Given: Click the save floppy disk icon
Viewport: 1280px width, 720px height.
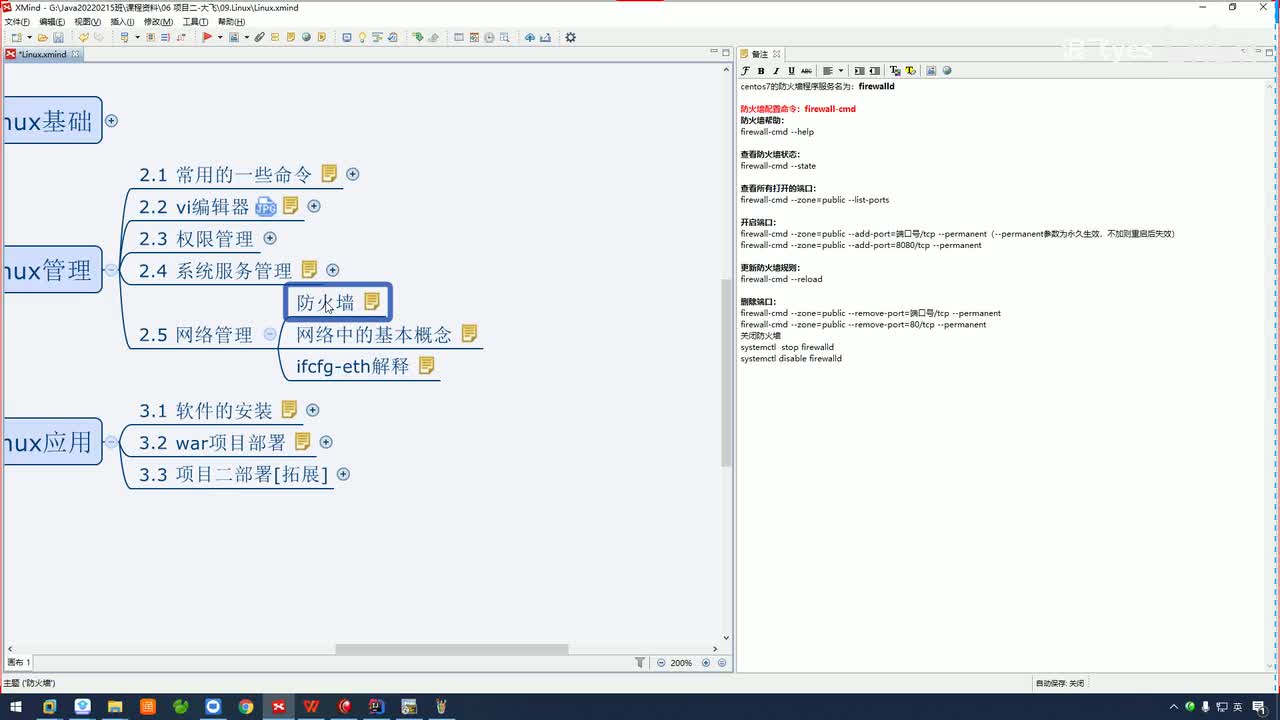Looking at the screenshot, I should 59,38.
